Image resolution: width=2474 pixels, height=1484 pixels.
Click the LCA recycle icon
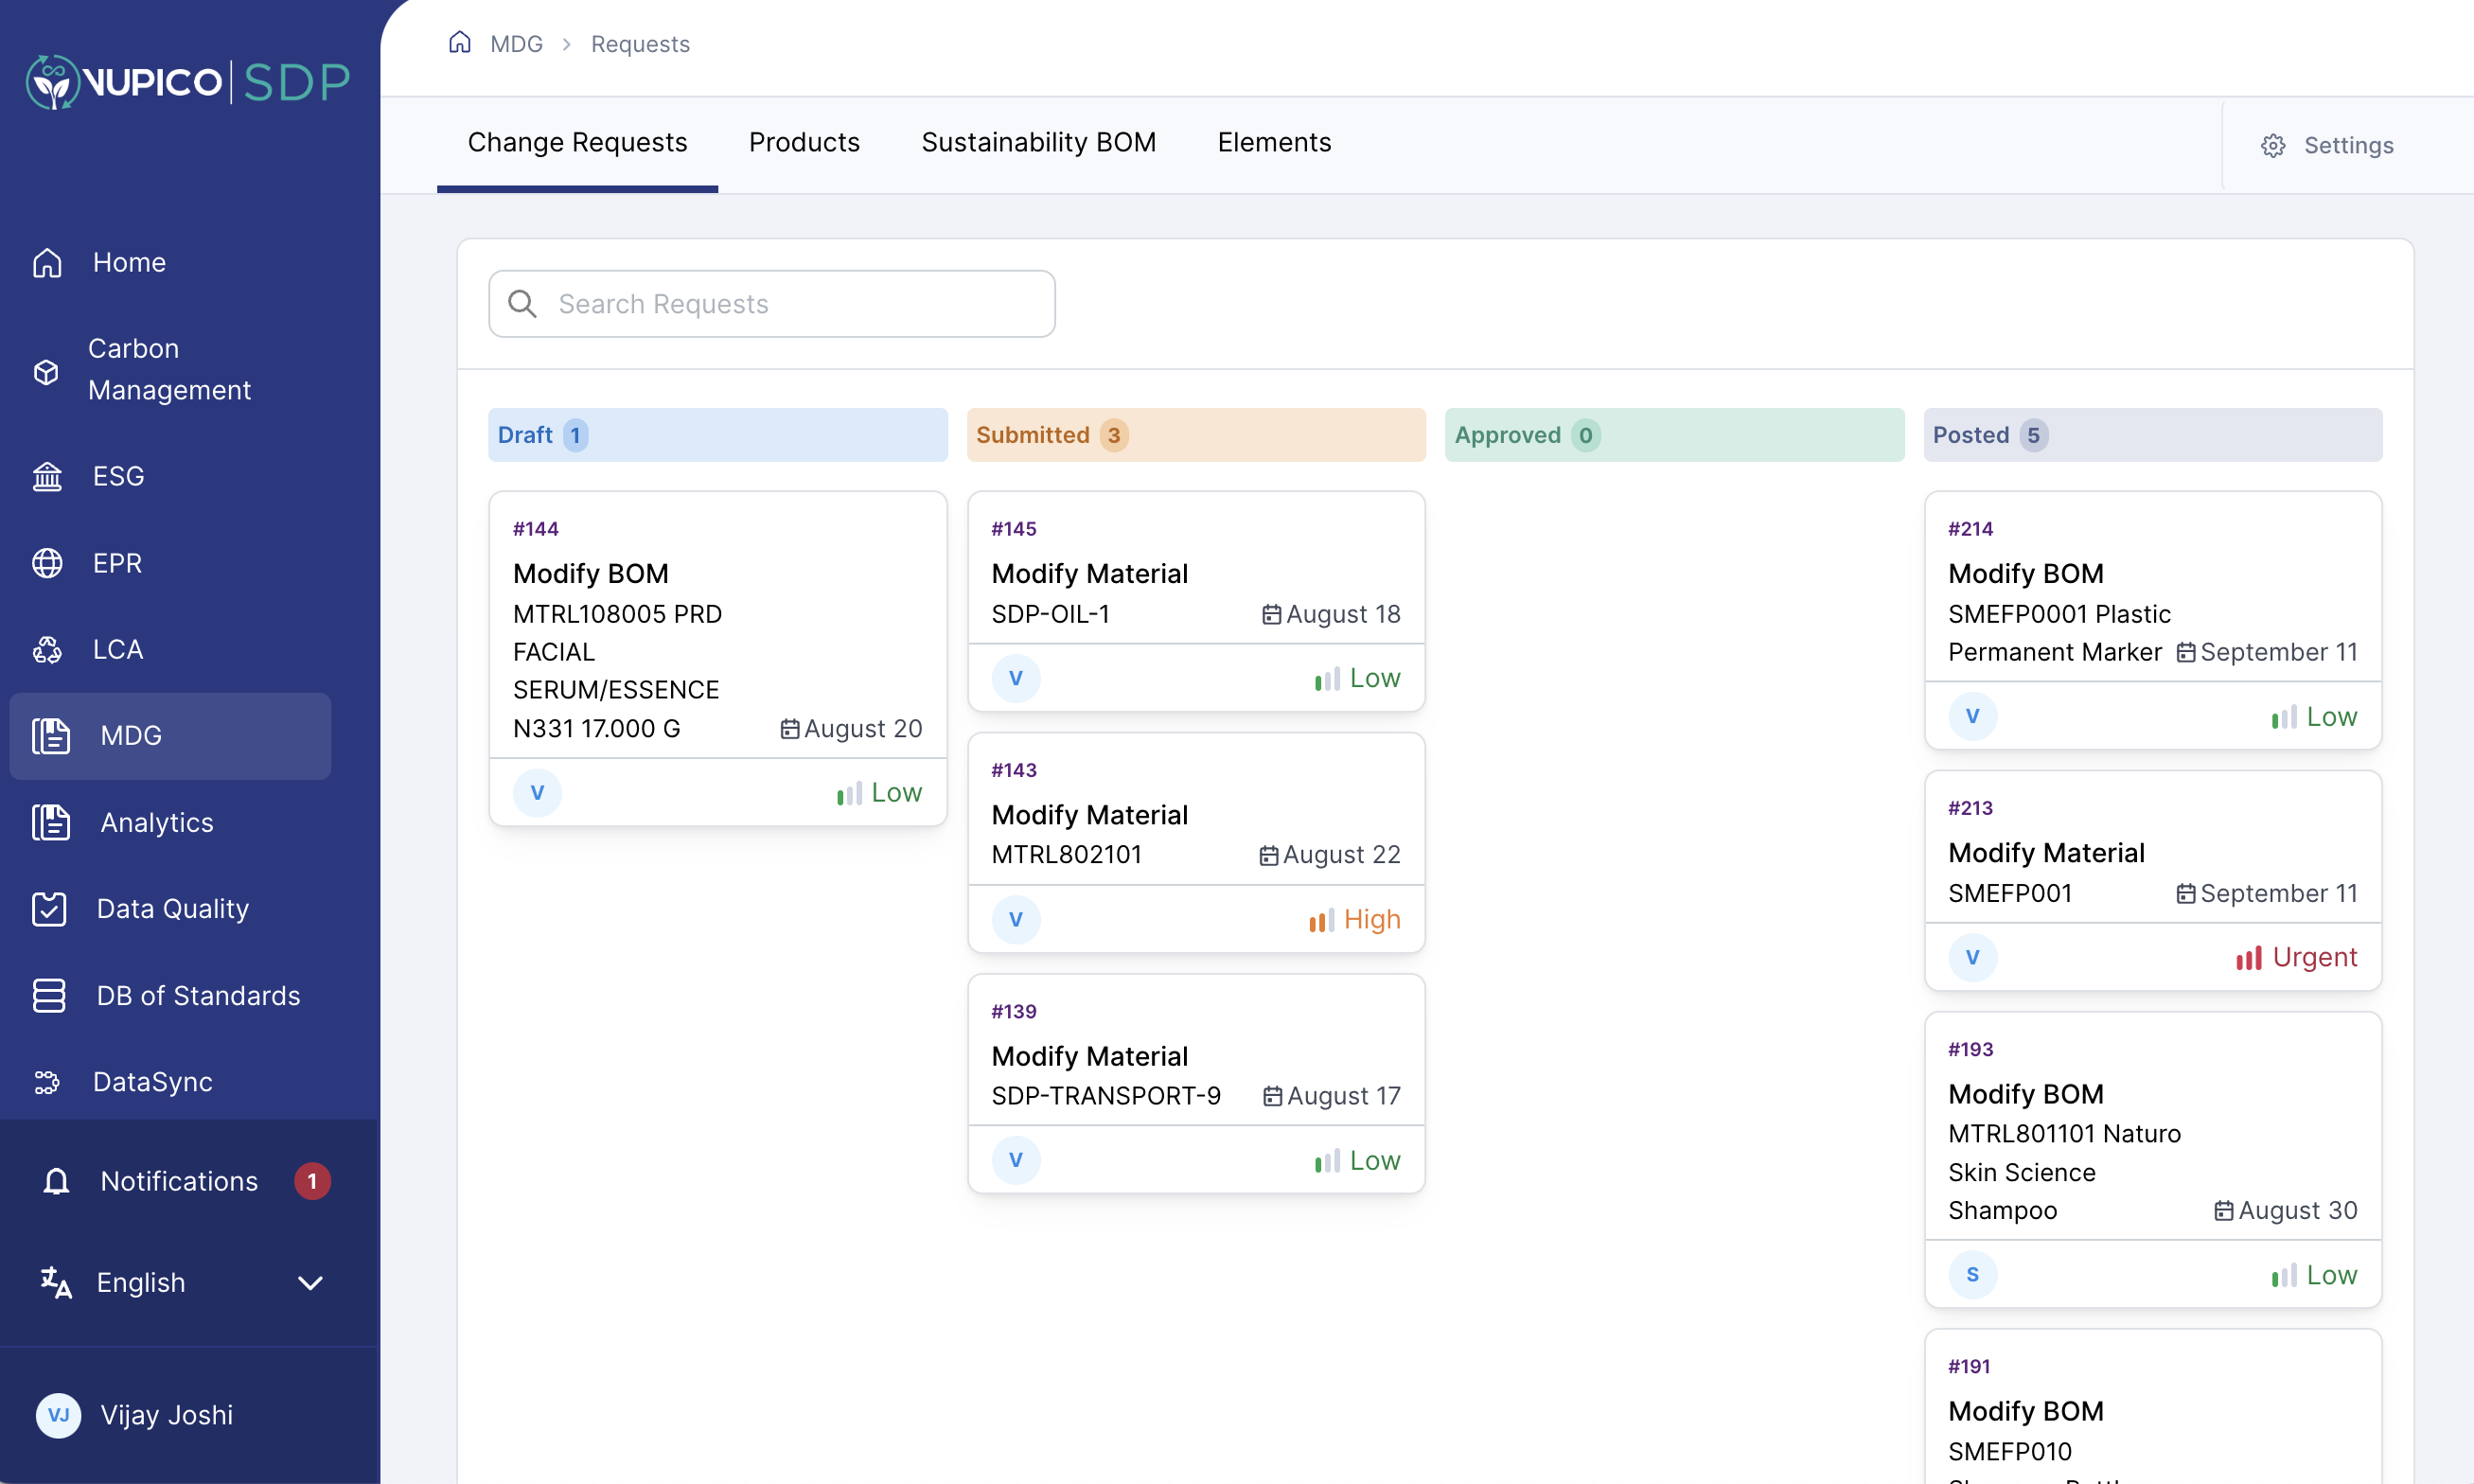pos(47,650)
